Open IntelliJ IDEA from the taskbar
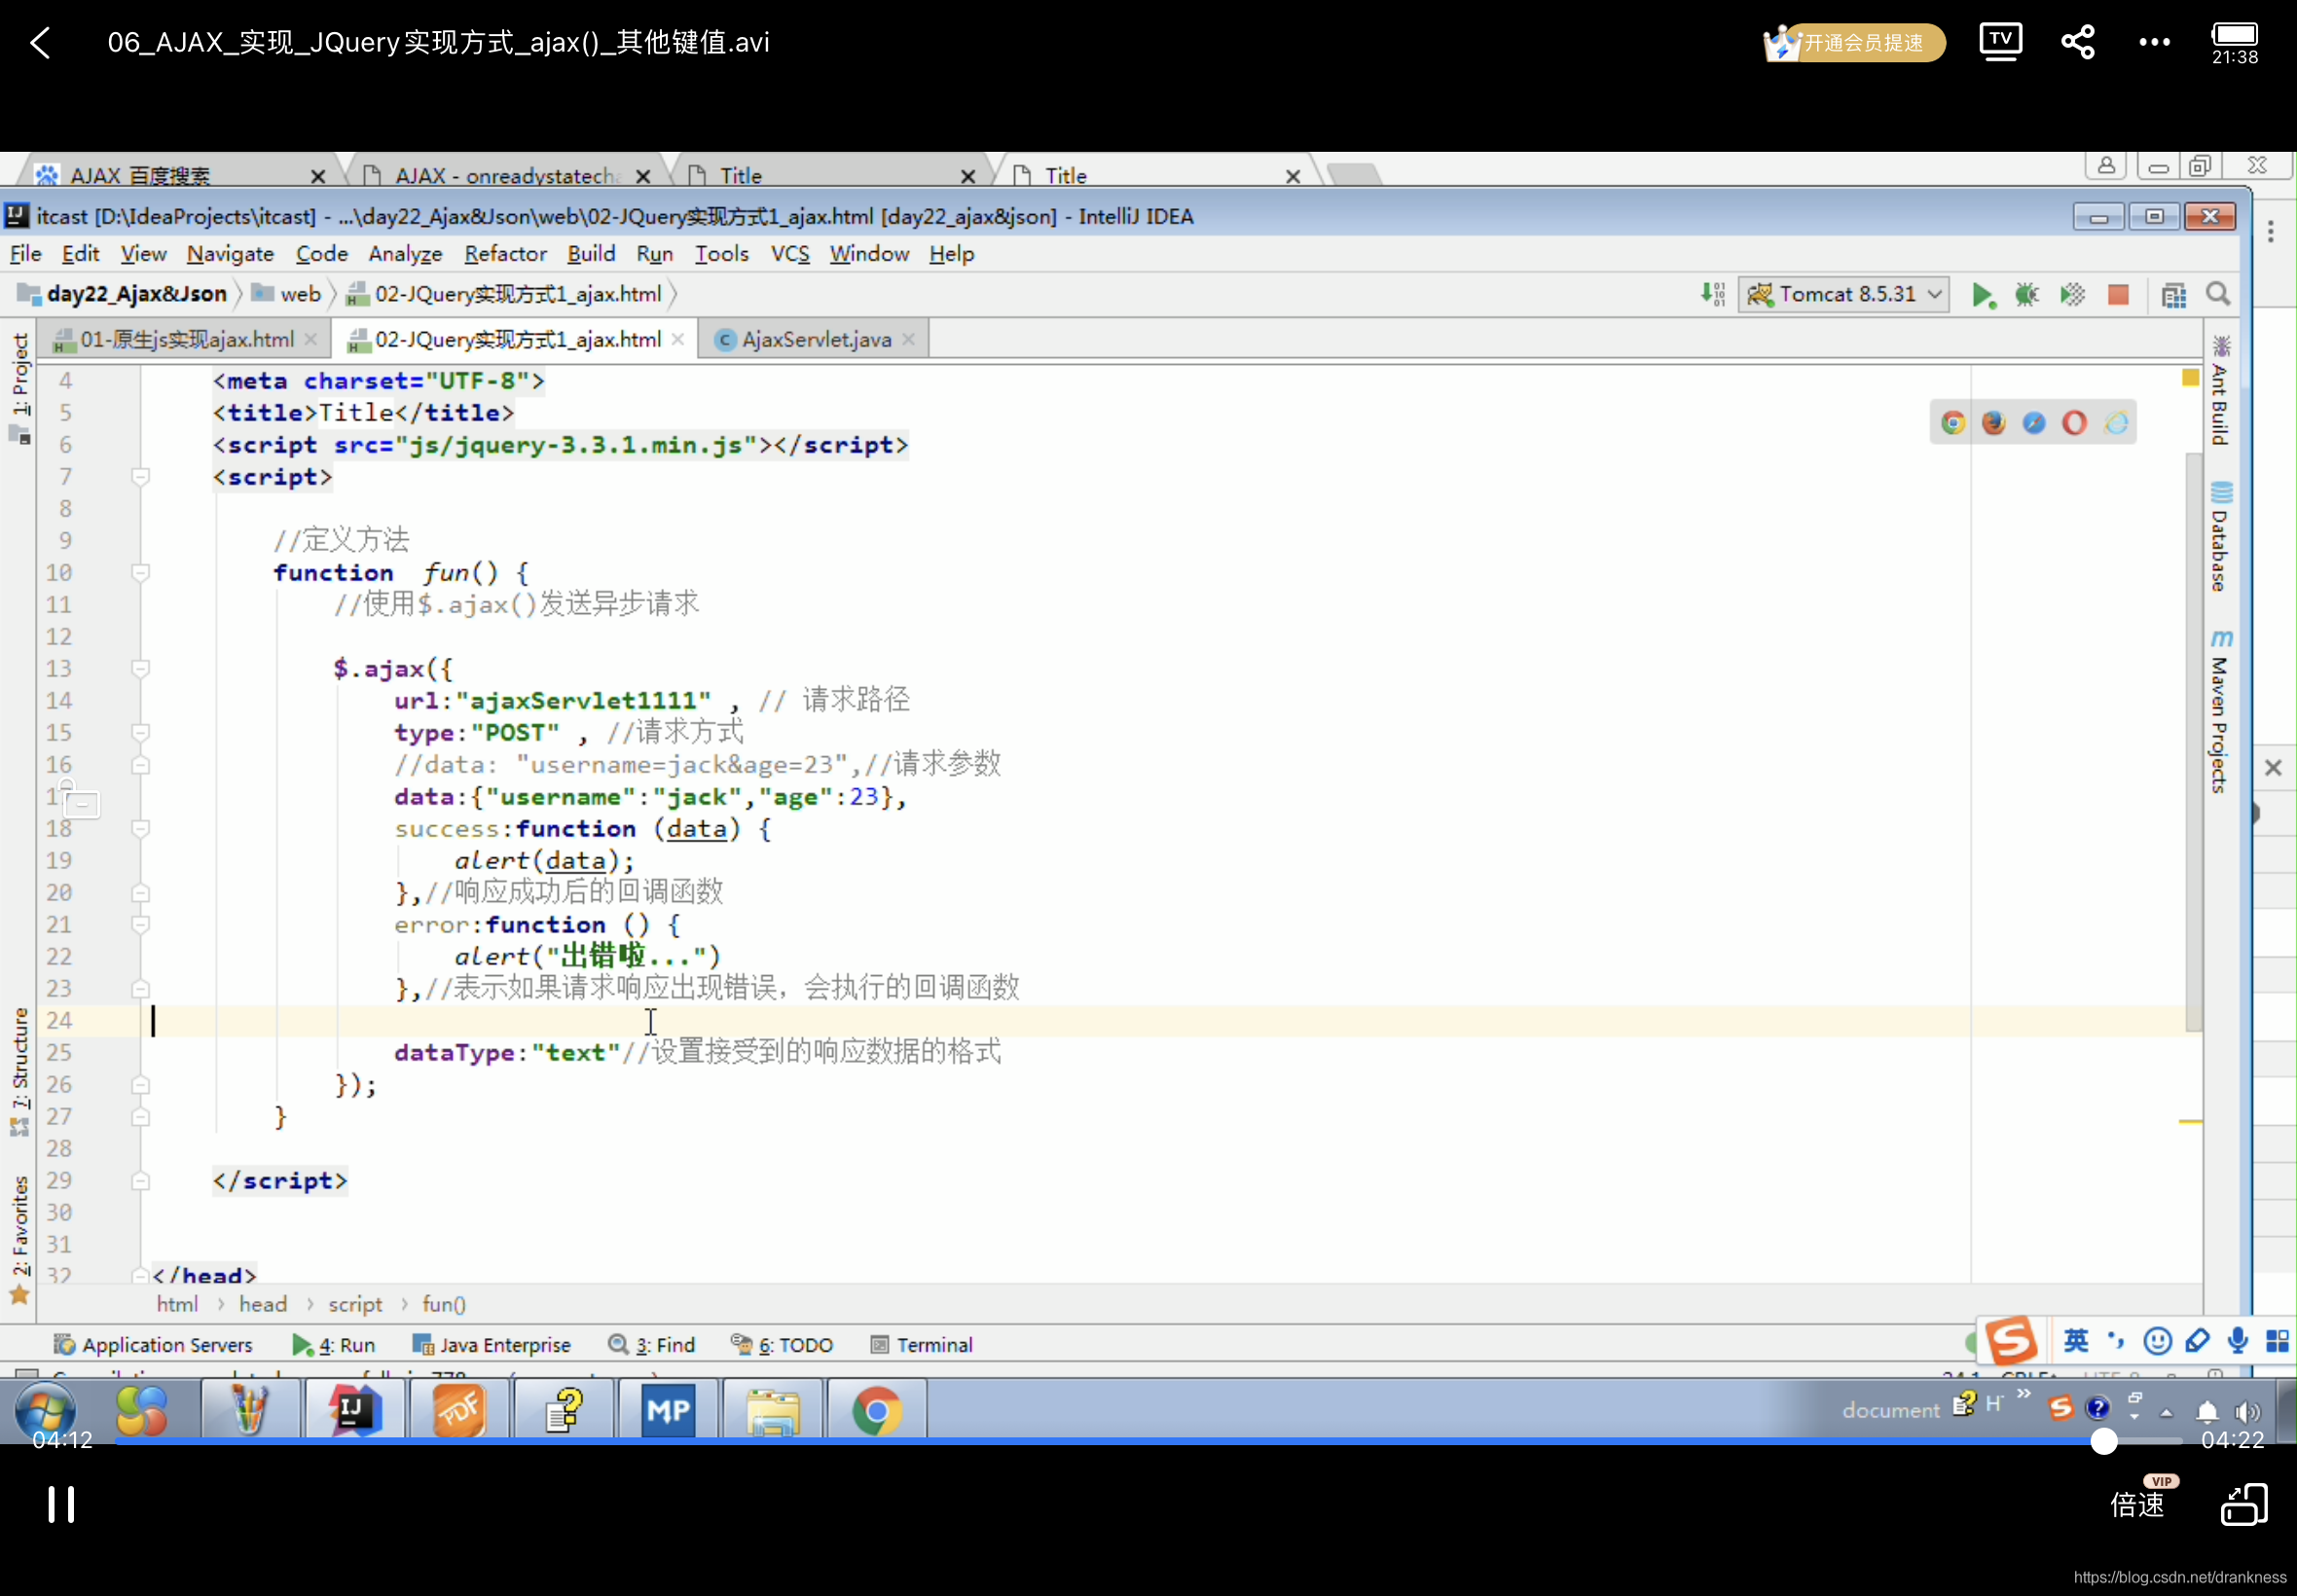This screenshot has width=2297, height=1596. click(x=354, y=1410)
